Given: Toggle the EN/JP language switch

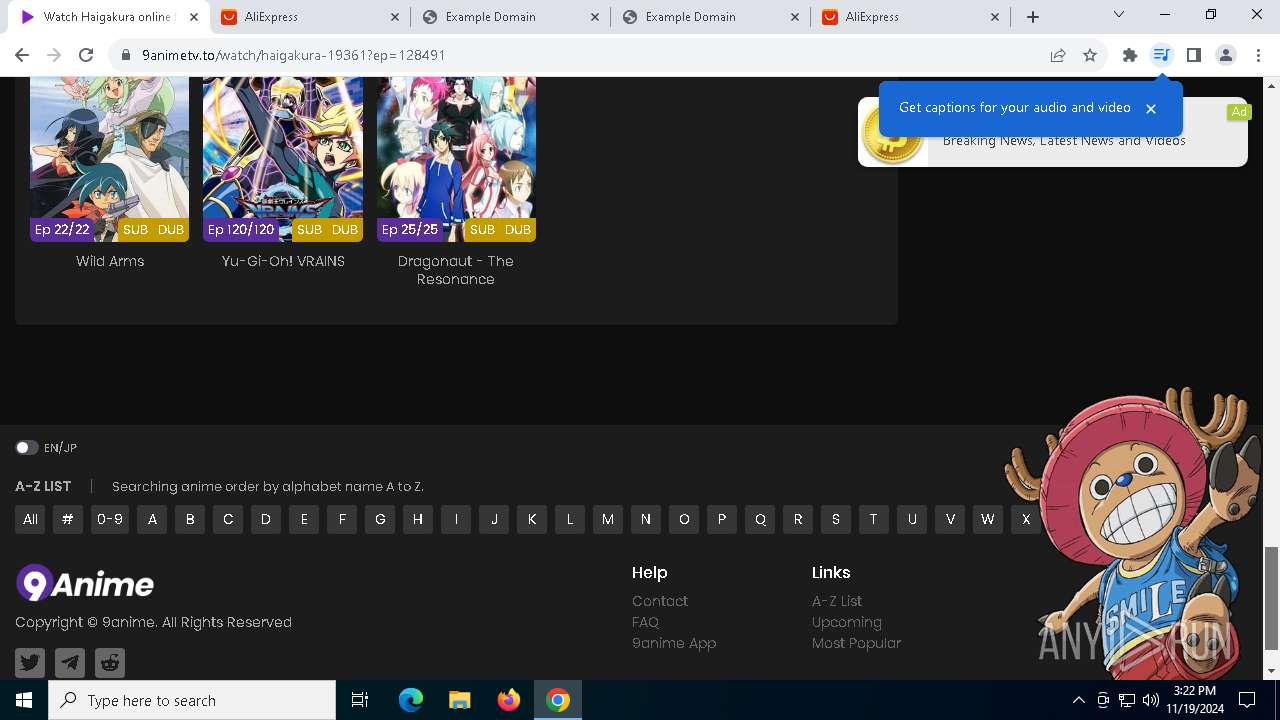Looking at the screenshot, I should tap(26, 448).
